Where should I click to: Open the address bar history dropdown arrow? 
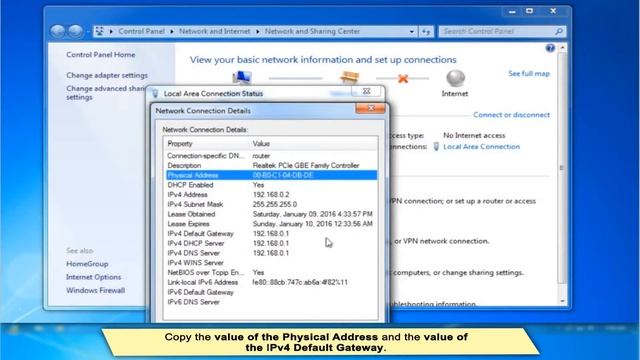(412, 31)
